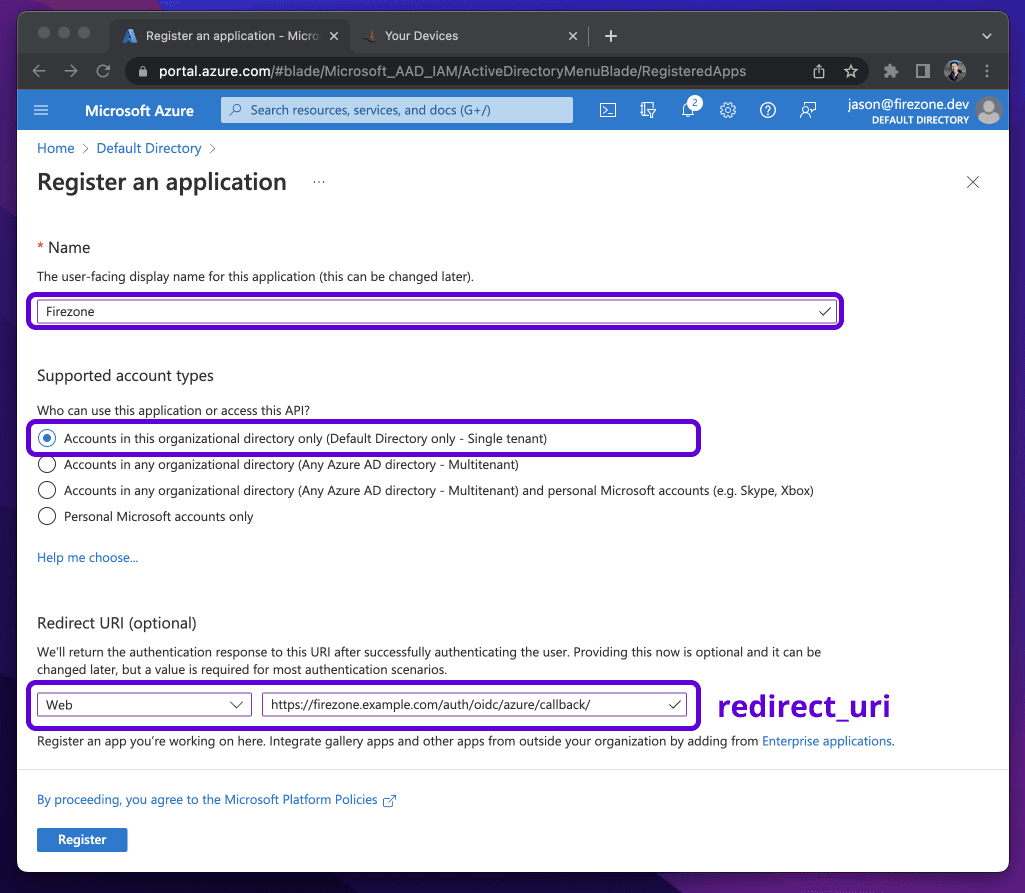1025x893 pixels.
Task: Open the Directories and subscriptions filter
Action: [647, 110]
